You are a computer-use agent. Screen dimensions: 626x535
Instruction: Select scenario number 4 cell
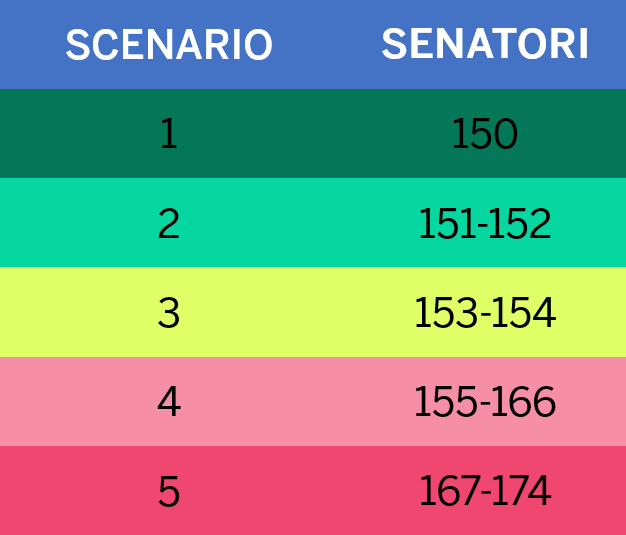click(x=168, y=402)
